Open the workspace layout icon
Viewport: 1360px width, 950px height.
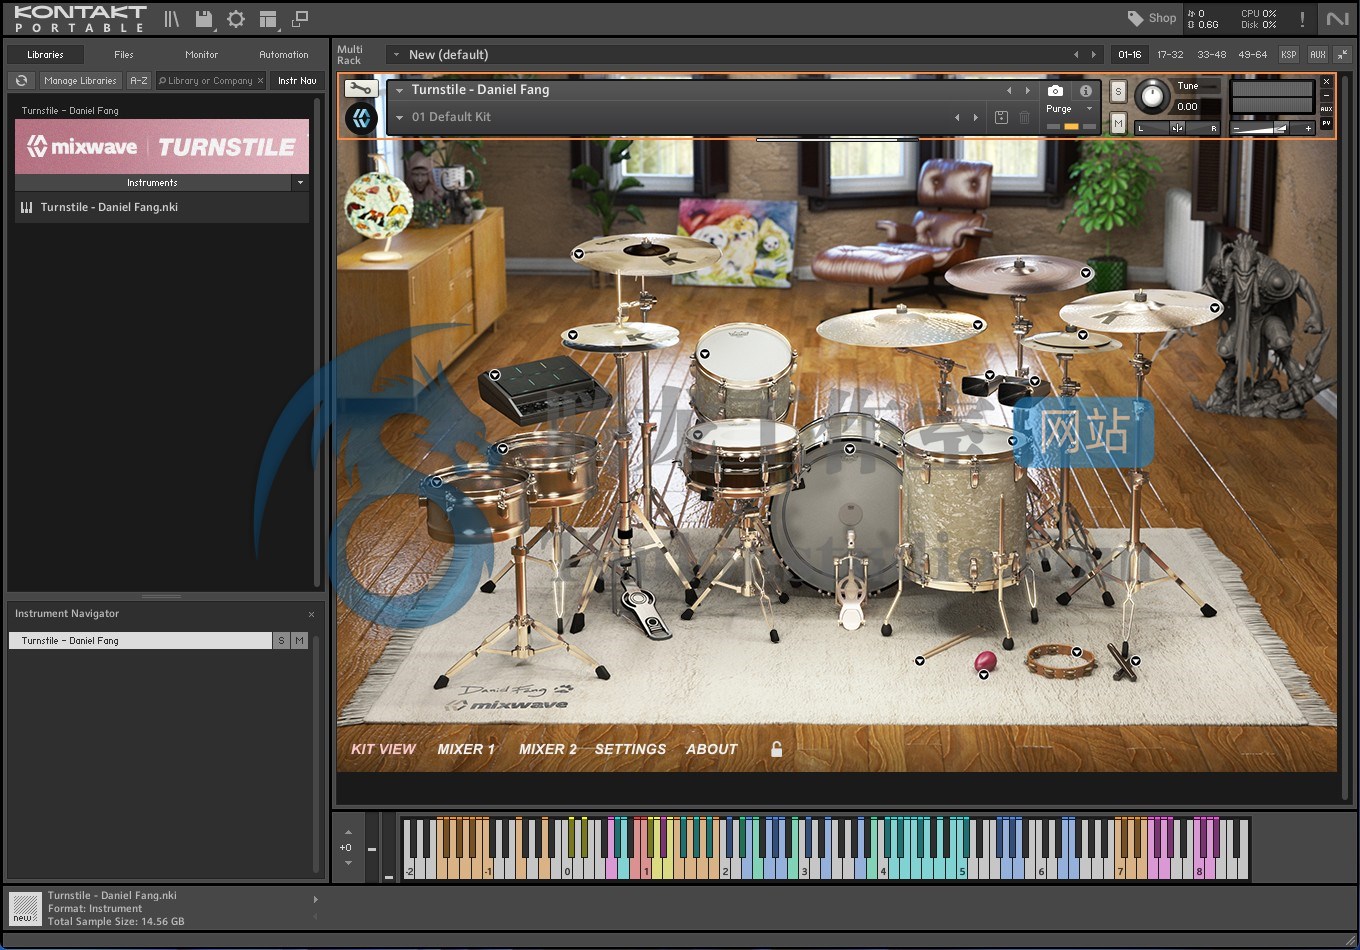pyautogui.click(x=267, y=19)
